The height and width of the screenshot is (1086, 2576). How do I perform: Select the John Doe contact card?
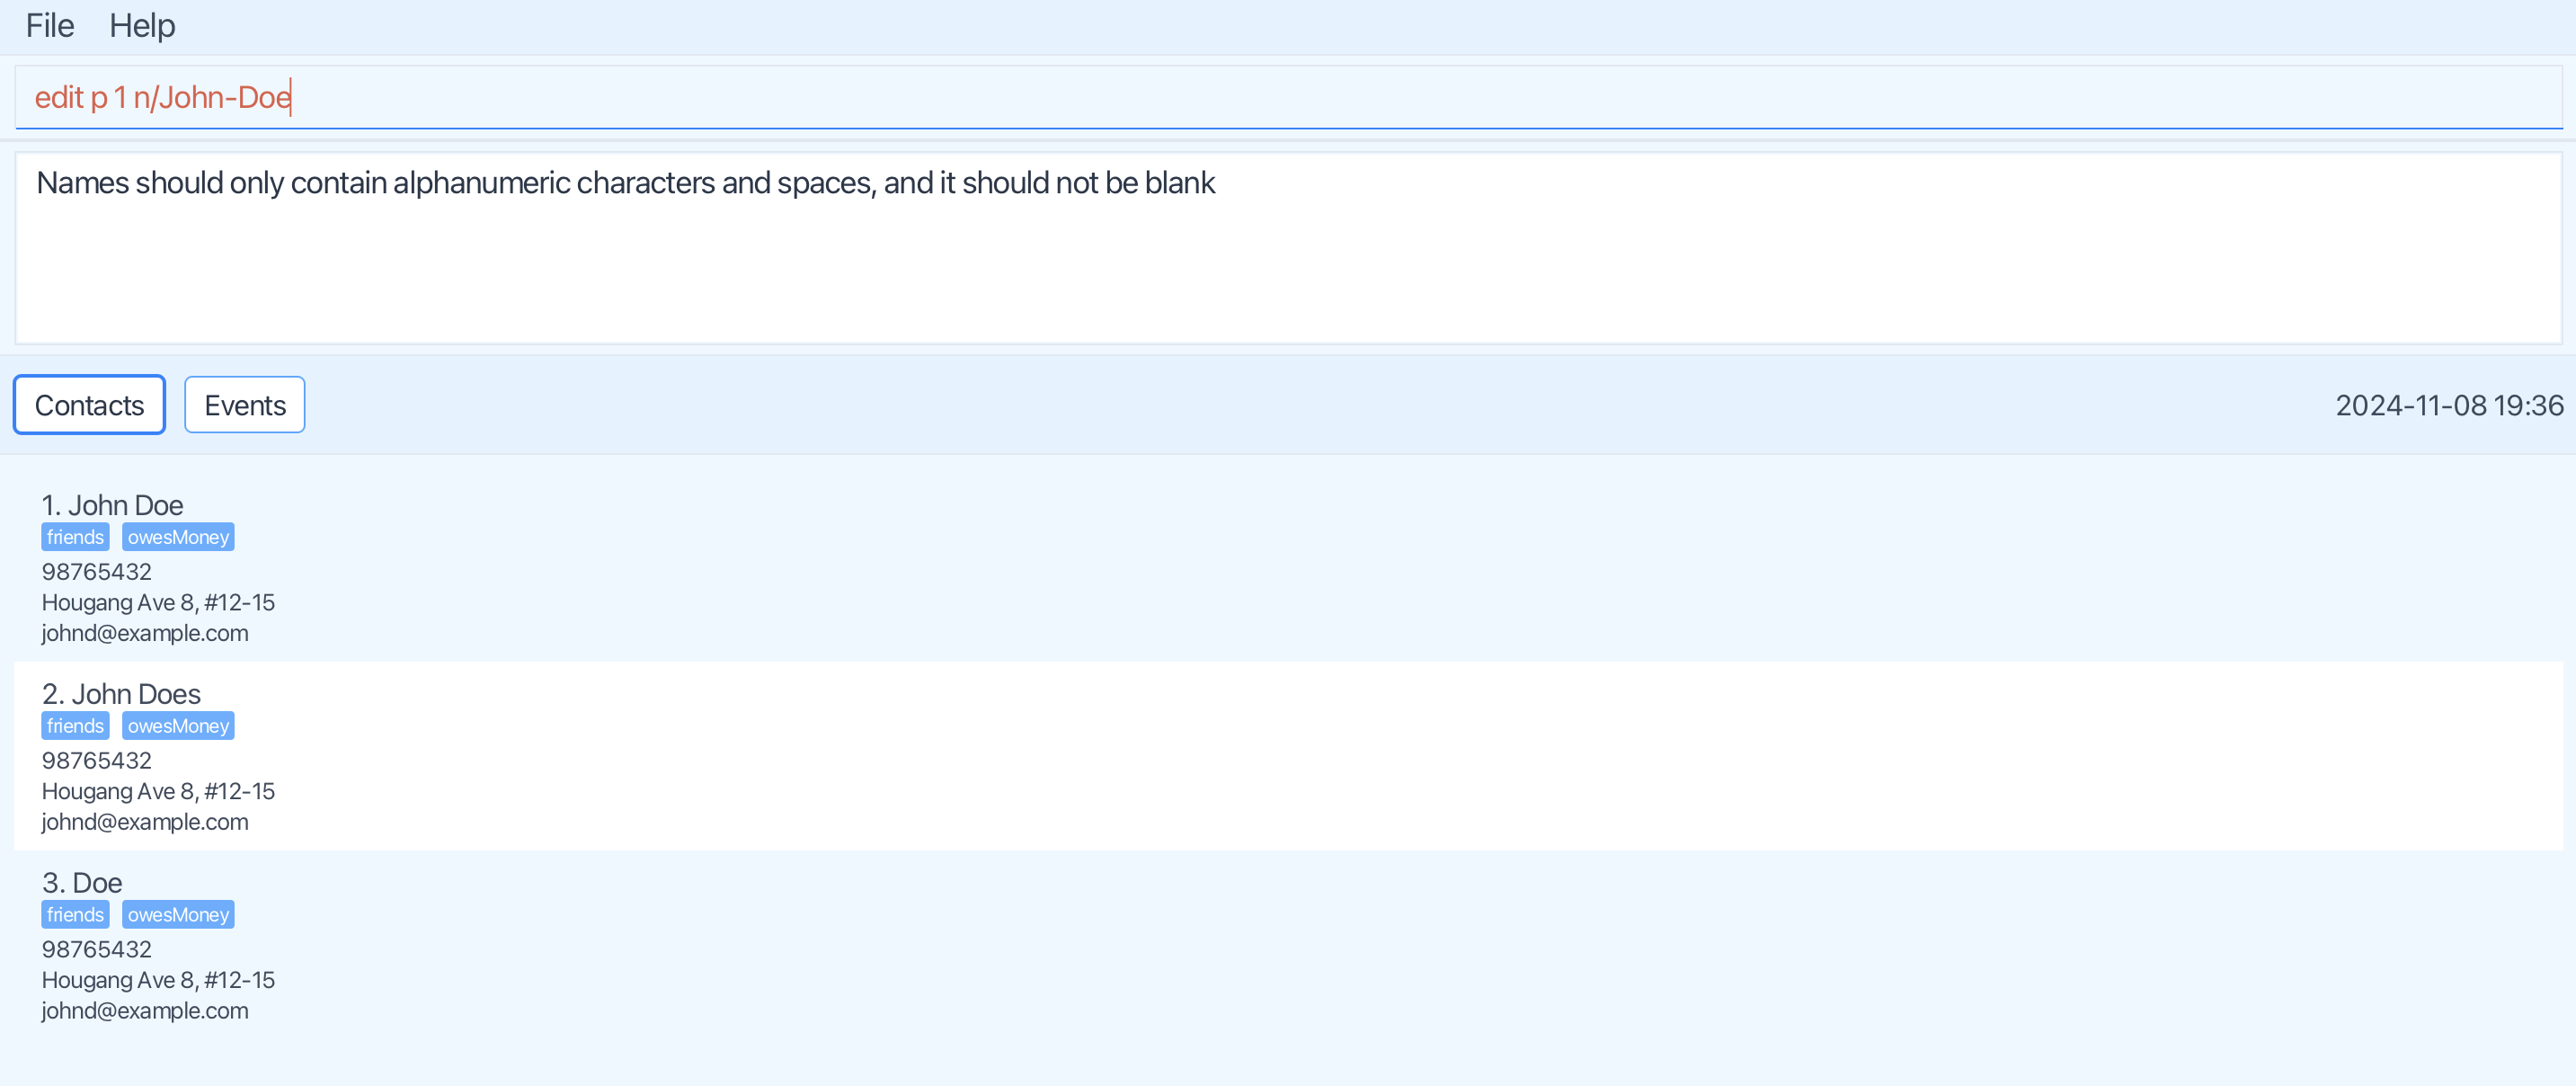(1287, 568)
